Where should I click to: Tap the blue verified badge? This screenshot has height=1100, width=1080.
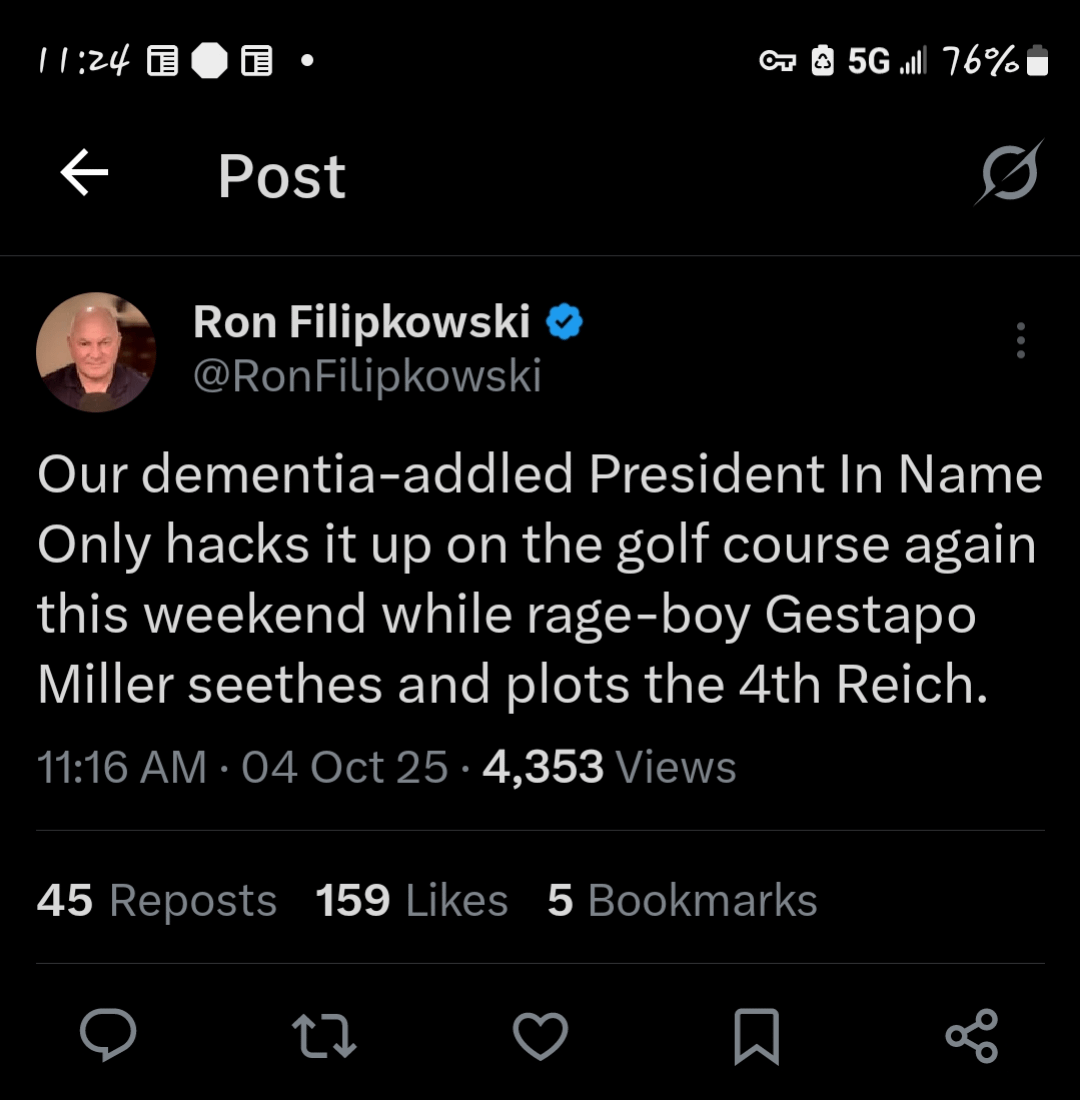(x=565, y=323)
